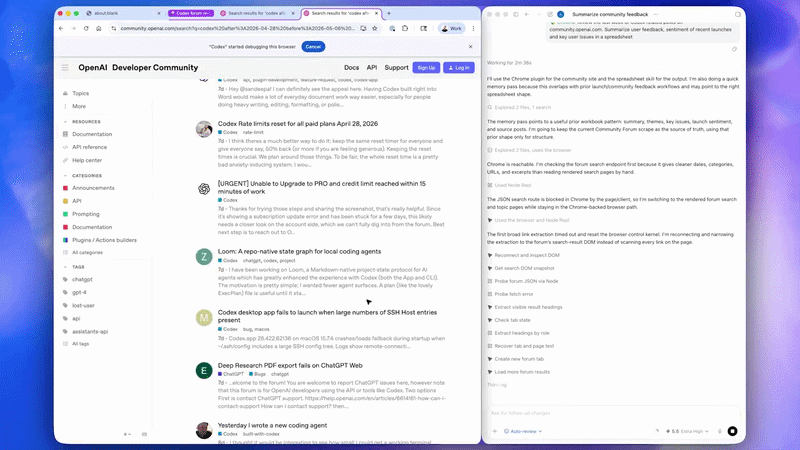Viewport: 800px width, 450px height.
Task: Toggle the forum sidebar hamburger menu
Action: (65, 67)
